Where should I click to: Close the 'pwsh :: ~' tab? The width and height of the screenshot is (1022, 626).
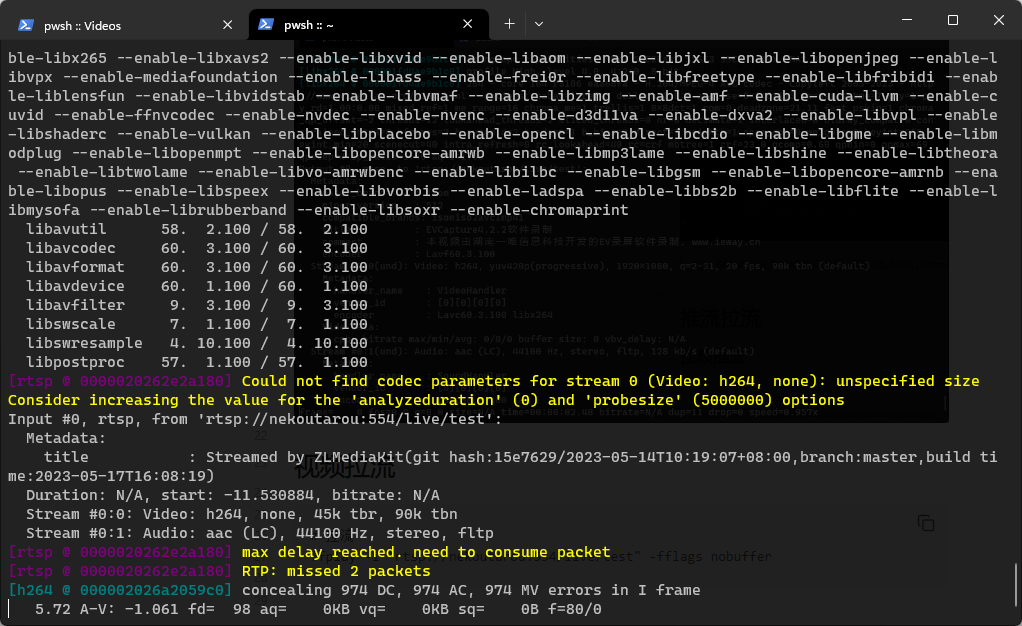coord(467,24)
